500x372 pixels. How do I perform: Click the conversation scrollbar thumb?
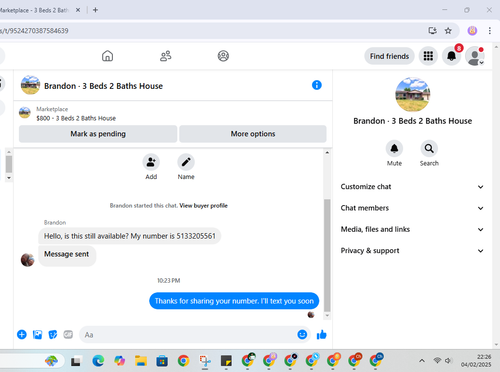click(327, 255)
